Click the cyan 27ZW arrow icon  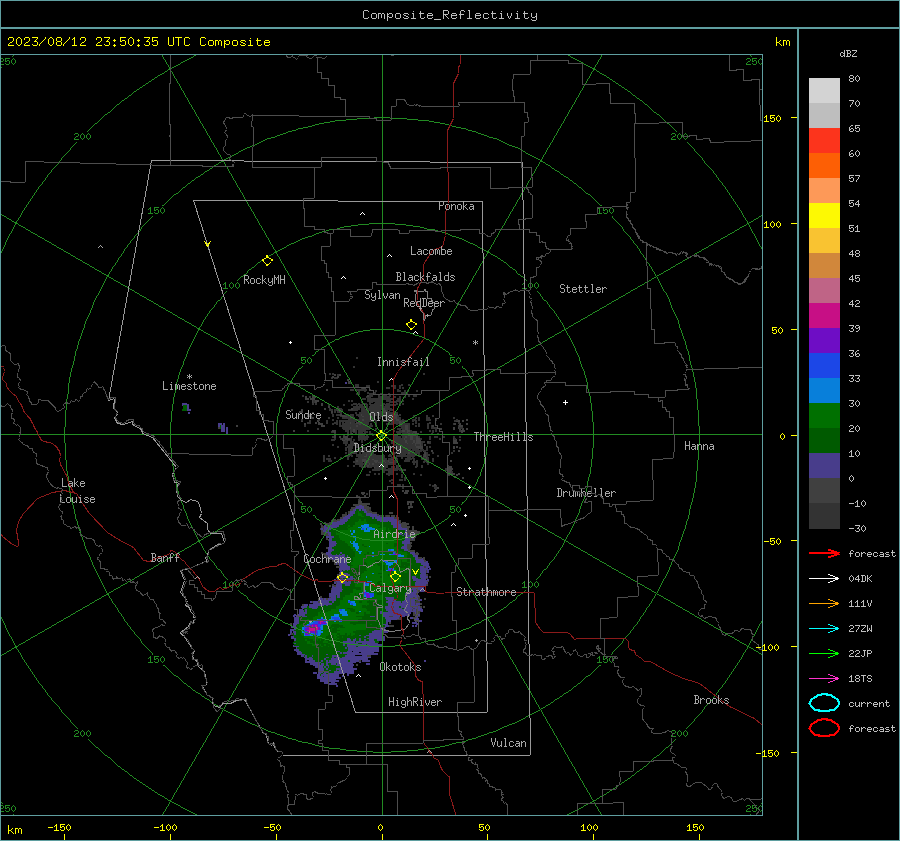click(x=824, y=629)
